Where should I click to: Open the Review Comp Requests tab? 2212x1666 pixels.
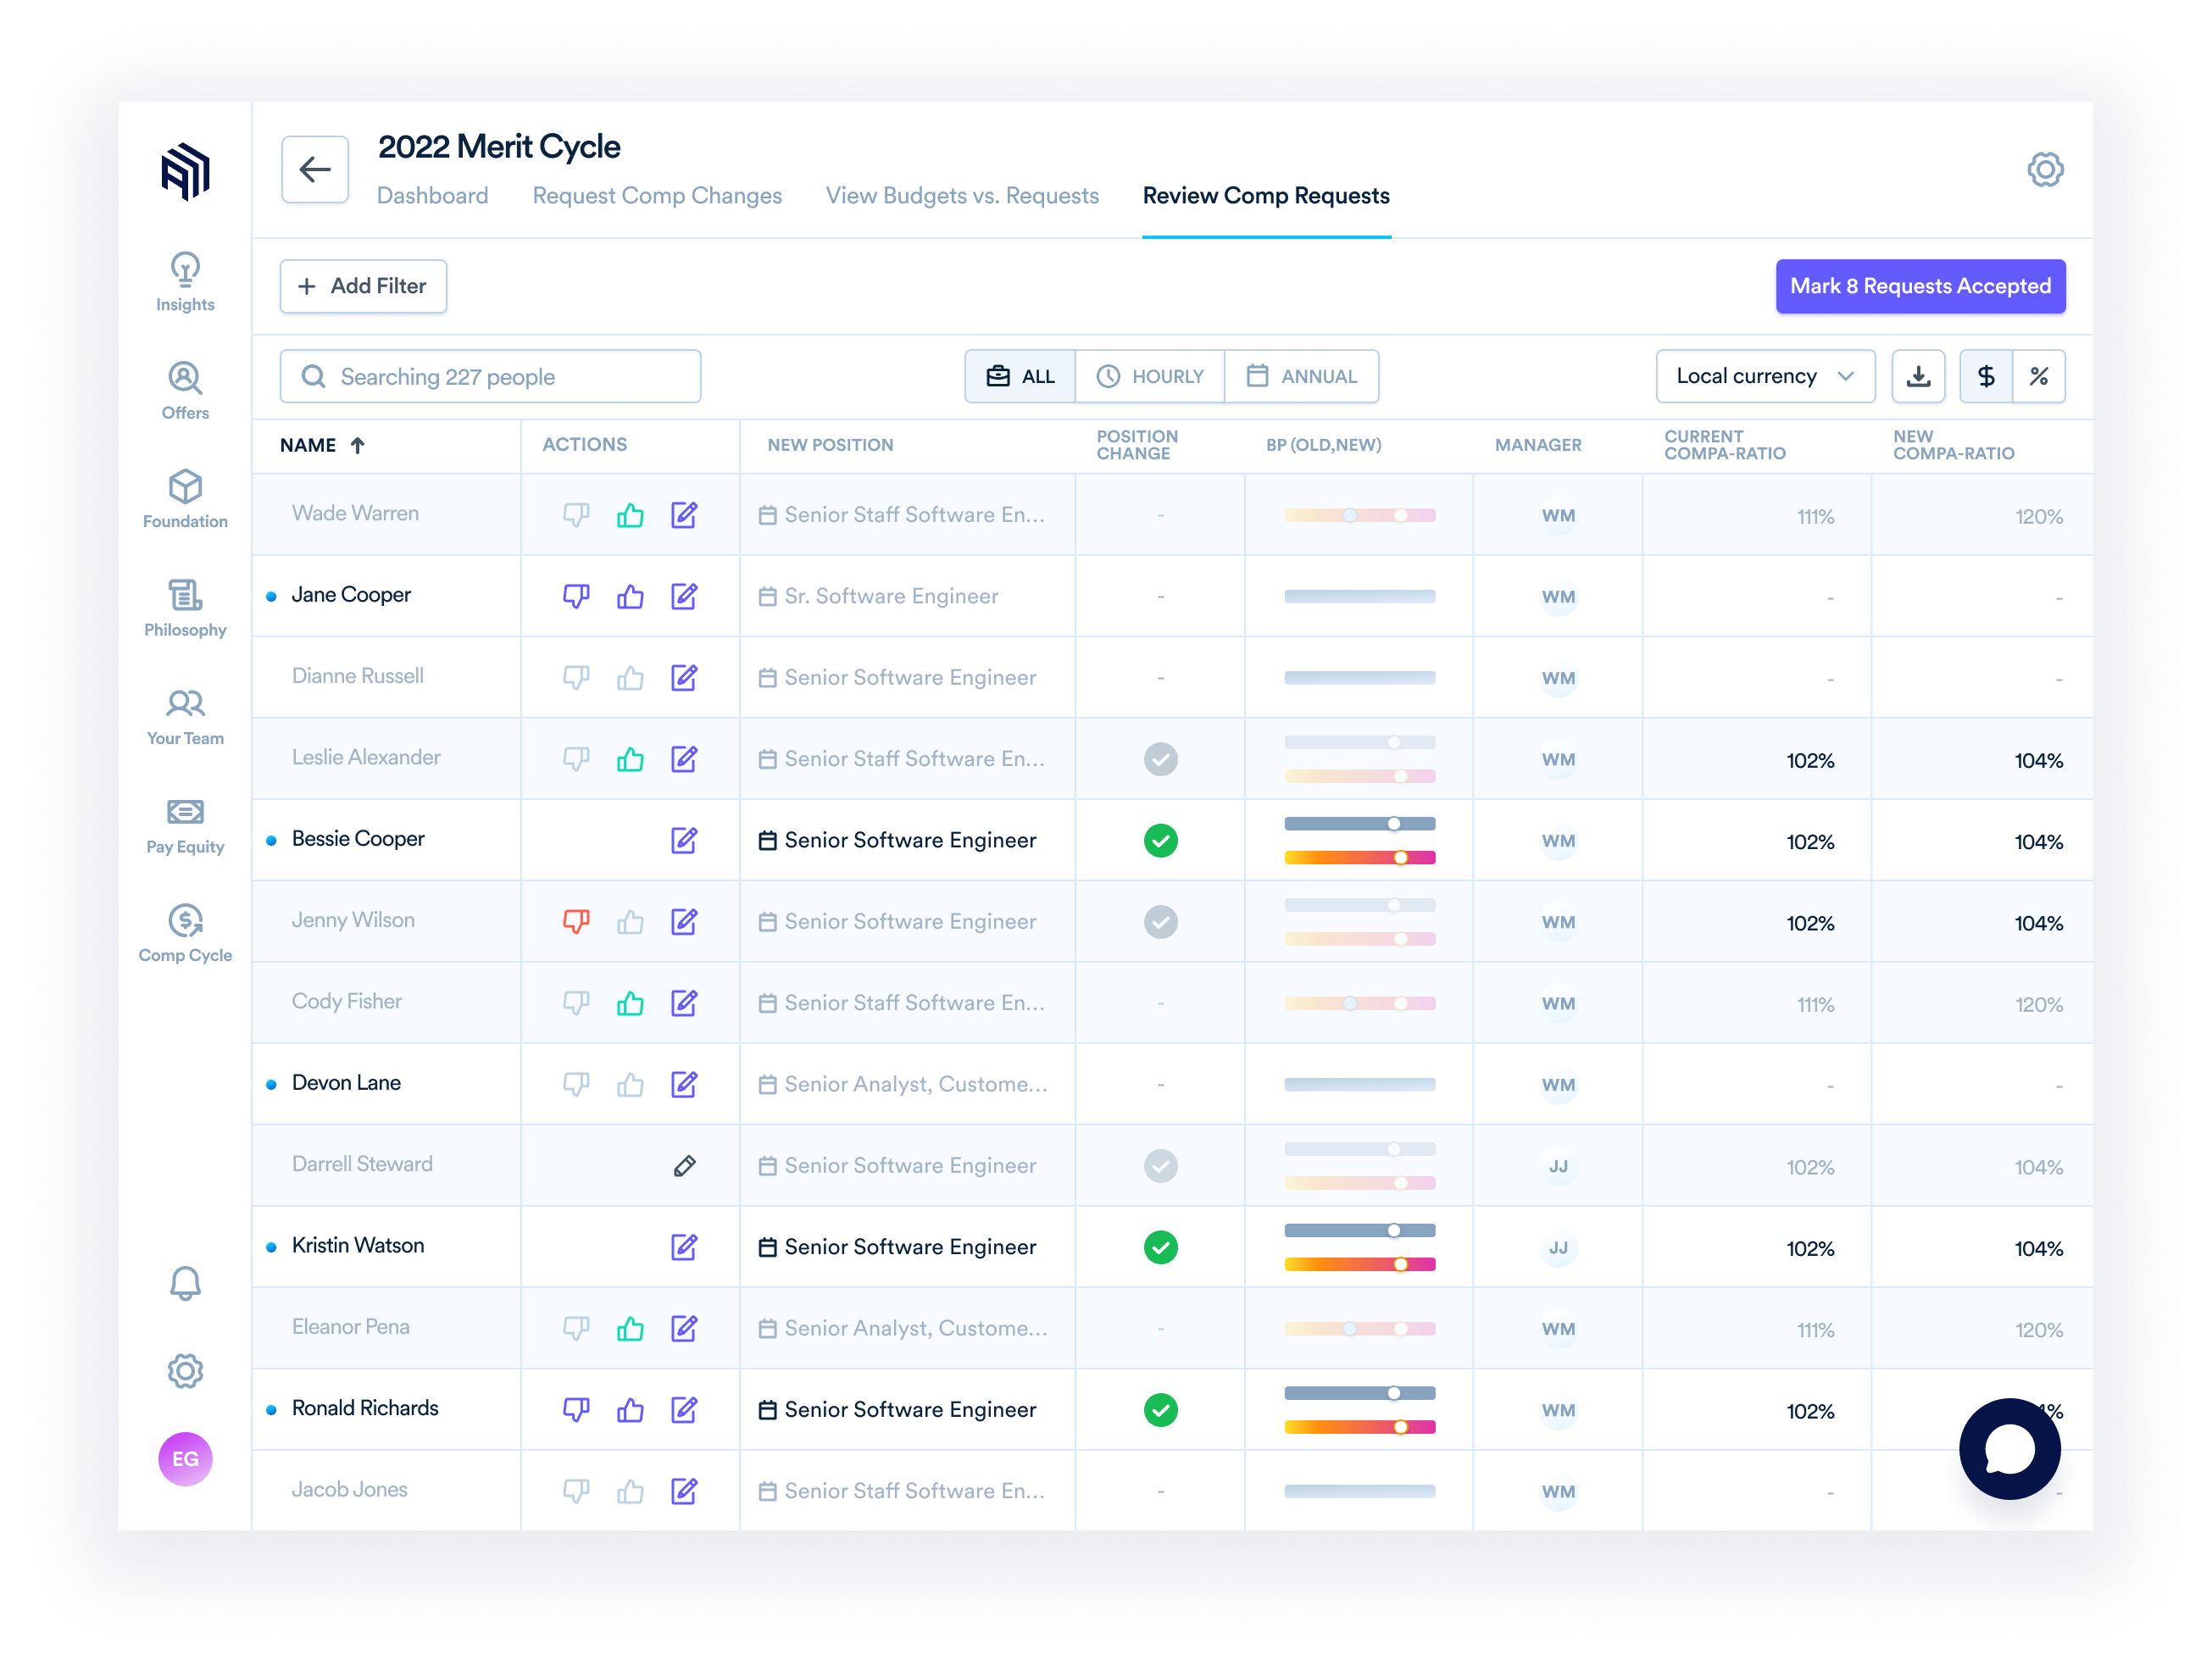tap(1266, 195)
